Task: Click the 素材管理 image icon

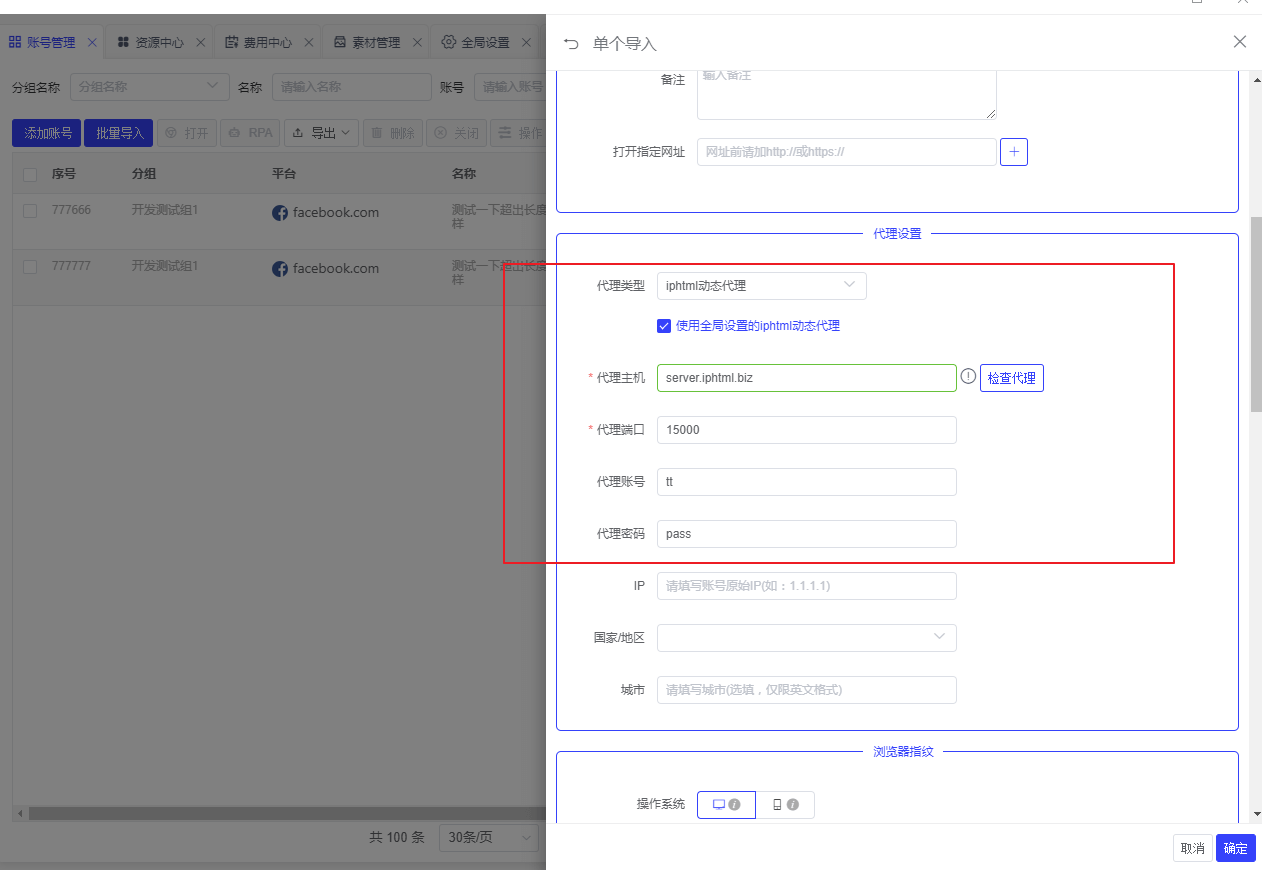Action: 341,42
